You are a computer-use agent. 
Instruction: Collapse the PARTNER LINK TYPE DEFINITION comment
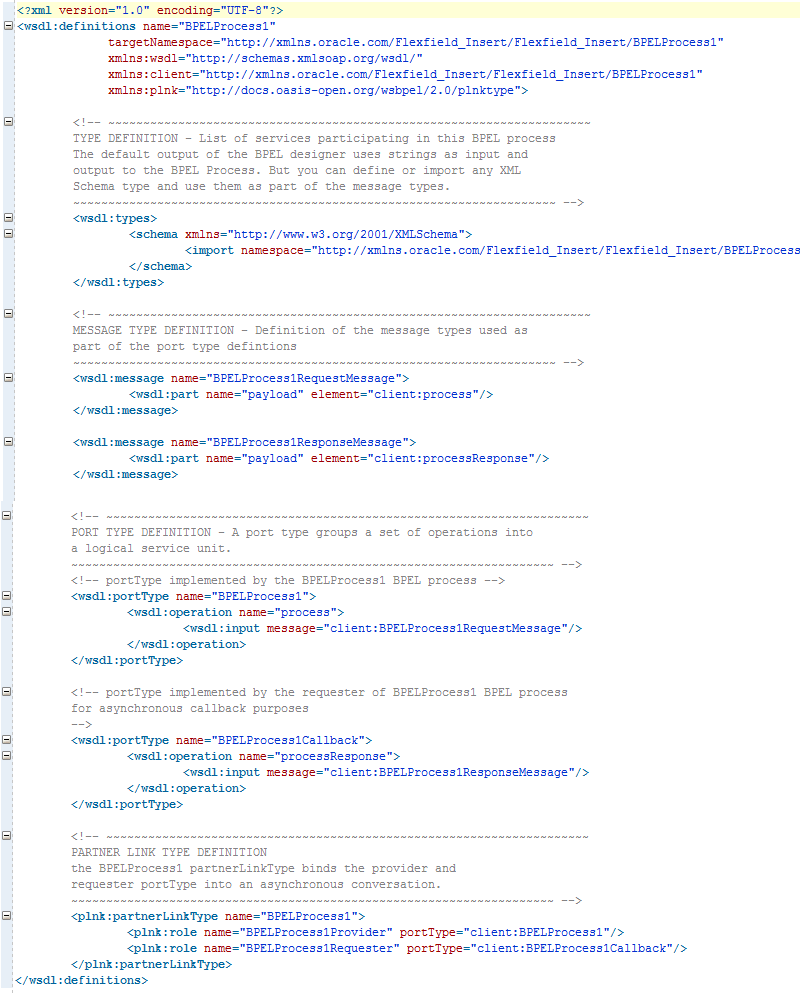(x=6, y=835)
